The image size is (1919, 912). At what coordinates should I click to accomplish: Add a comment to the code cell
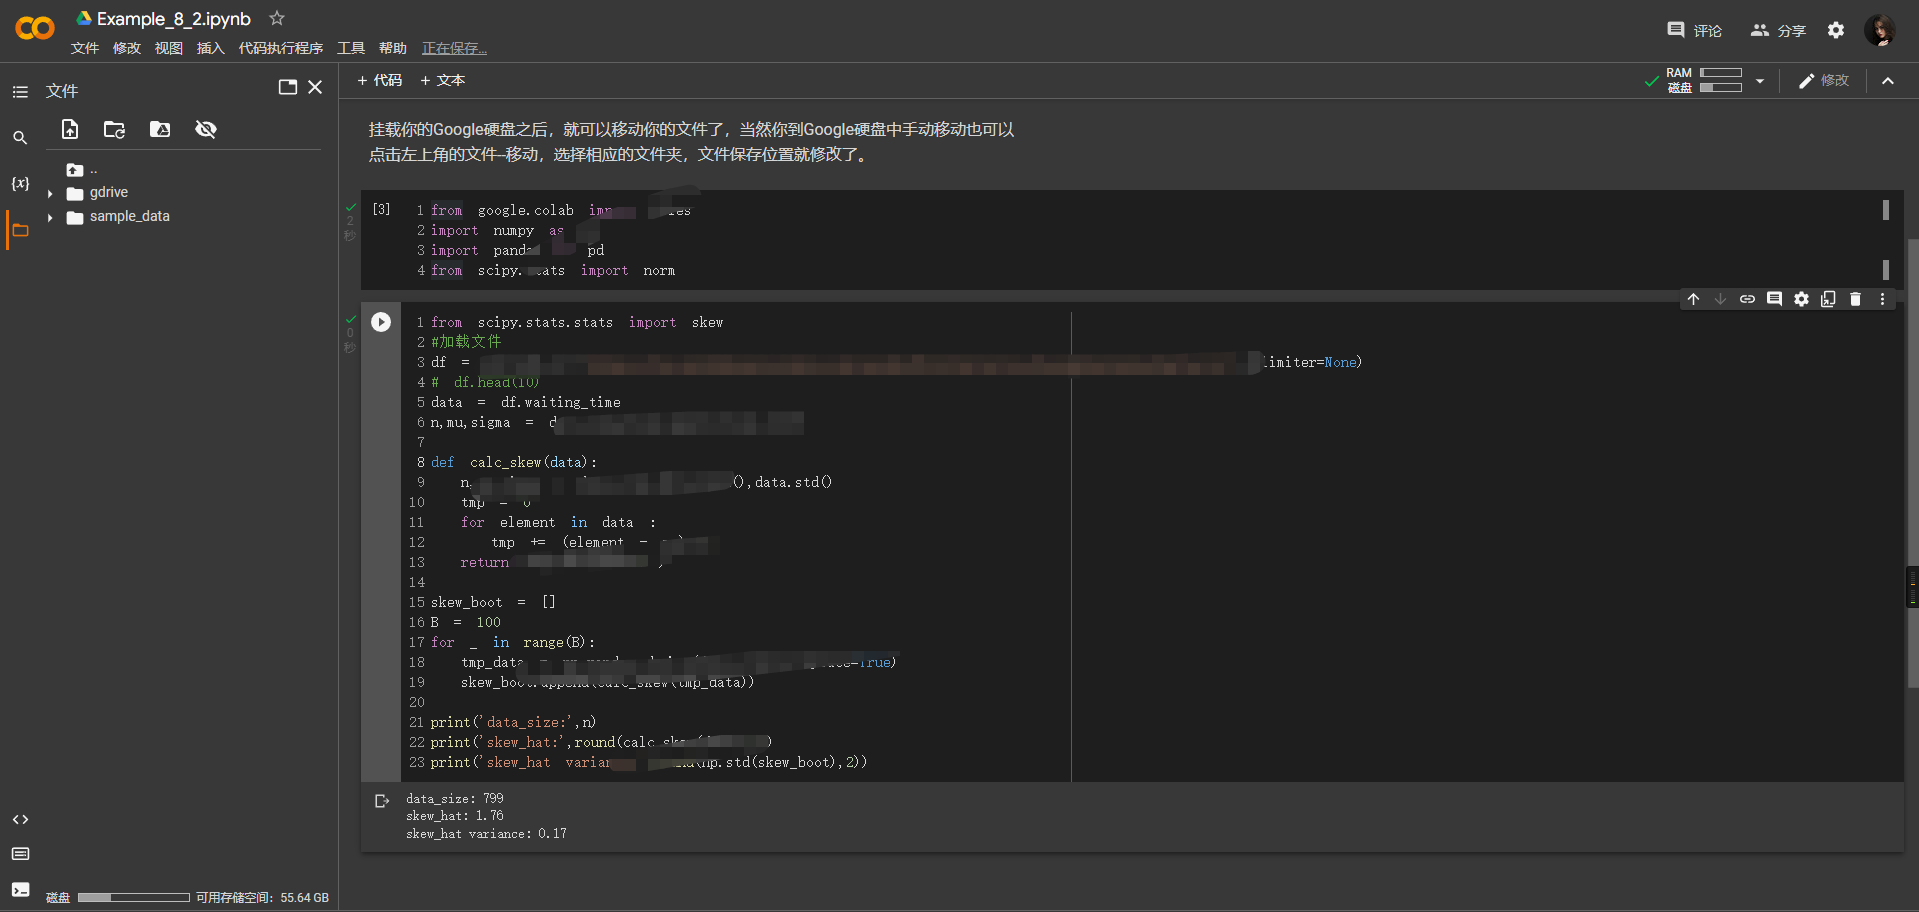point(1775,299)
